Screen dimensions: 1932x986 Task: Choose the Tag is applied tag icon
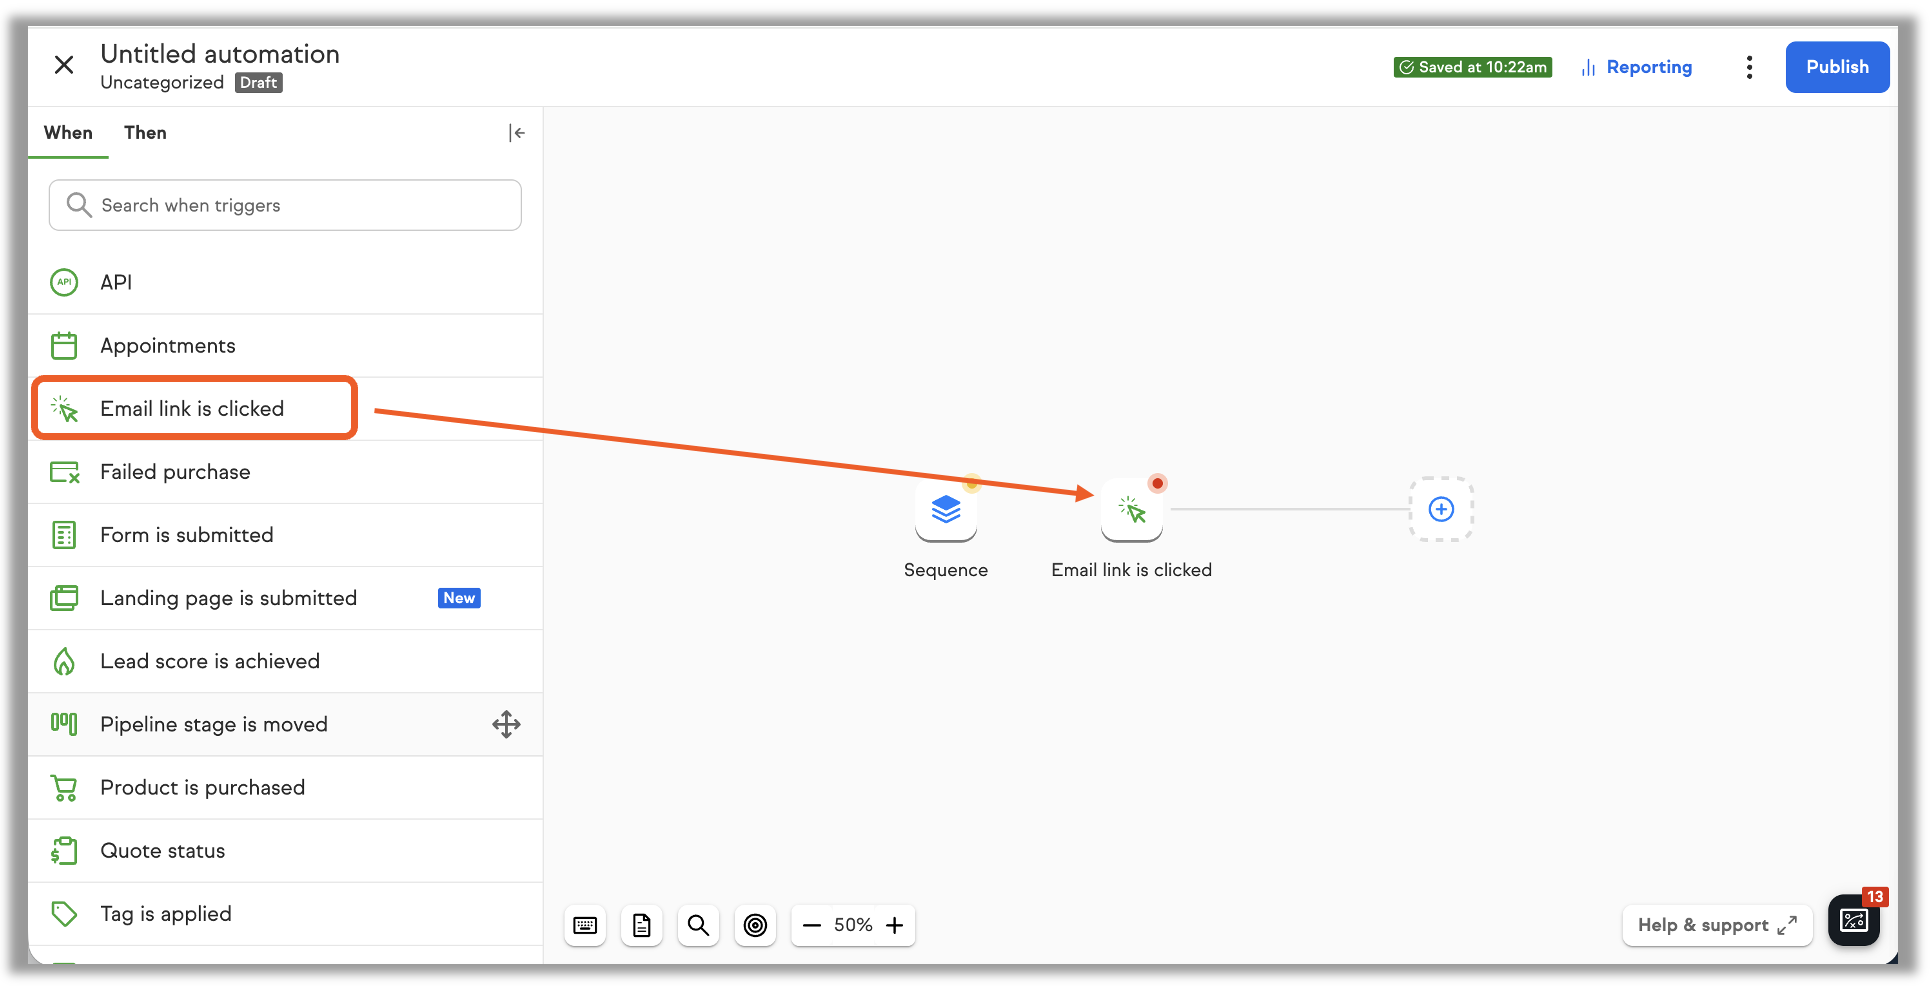[x=64, y=914]
